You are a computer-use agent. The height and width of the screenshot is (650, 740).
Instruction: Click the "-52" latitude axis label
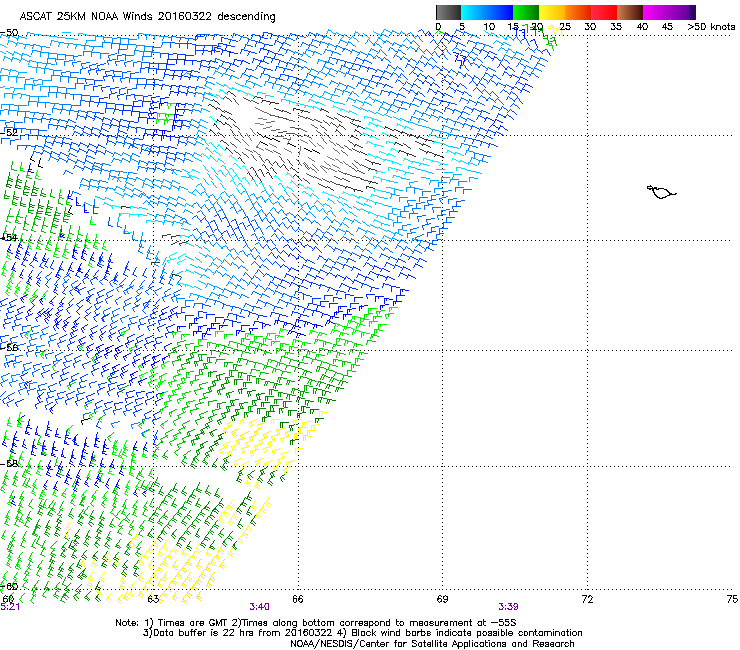9,133
